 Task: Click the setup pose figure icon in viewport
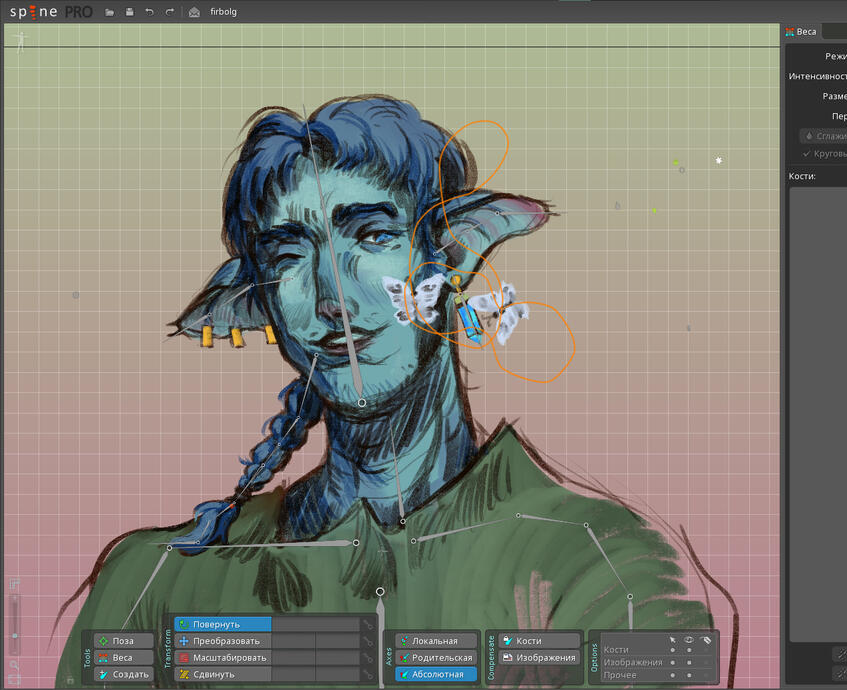click(21, 42)
